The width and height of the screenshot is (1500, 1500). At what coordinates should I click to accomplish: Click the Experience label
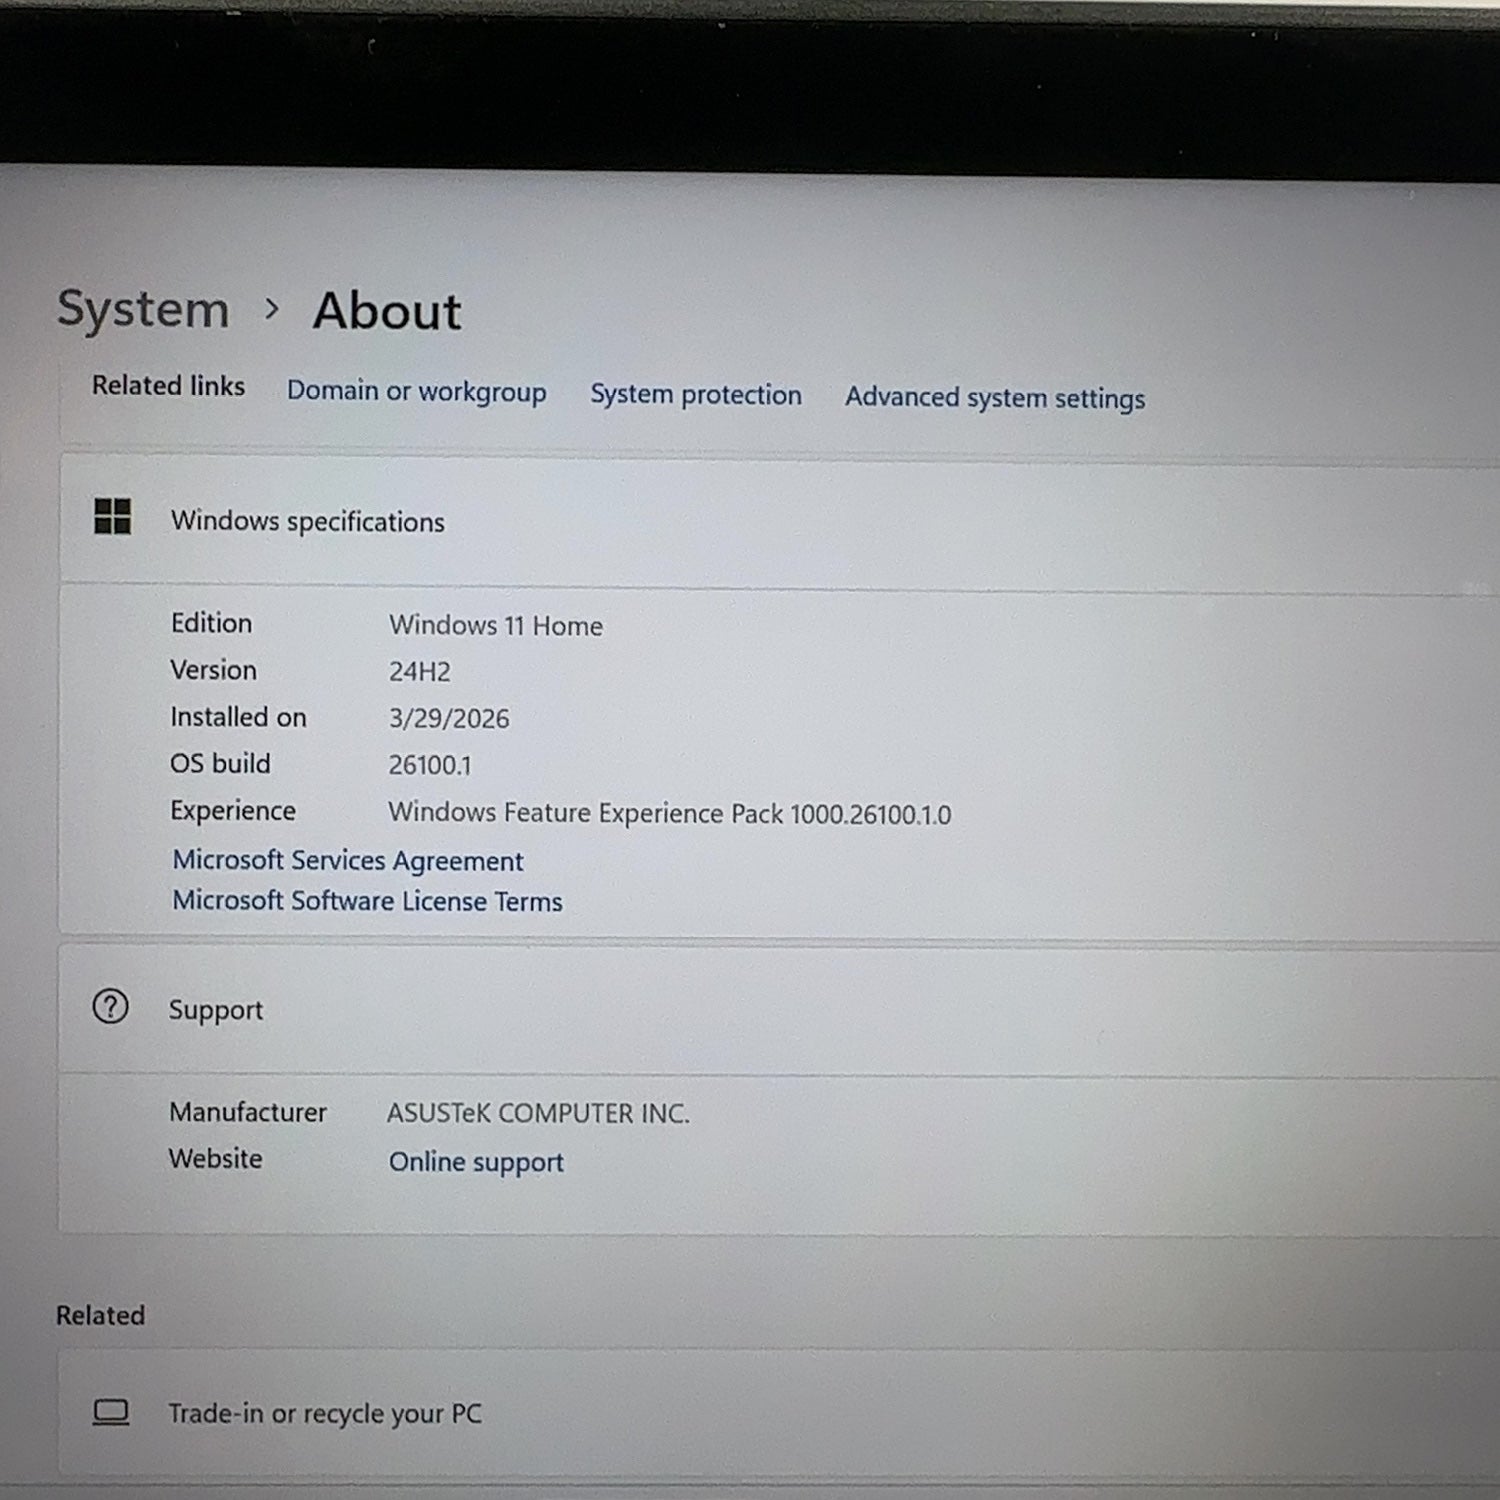point(233,810)
